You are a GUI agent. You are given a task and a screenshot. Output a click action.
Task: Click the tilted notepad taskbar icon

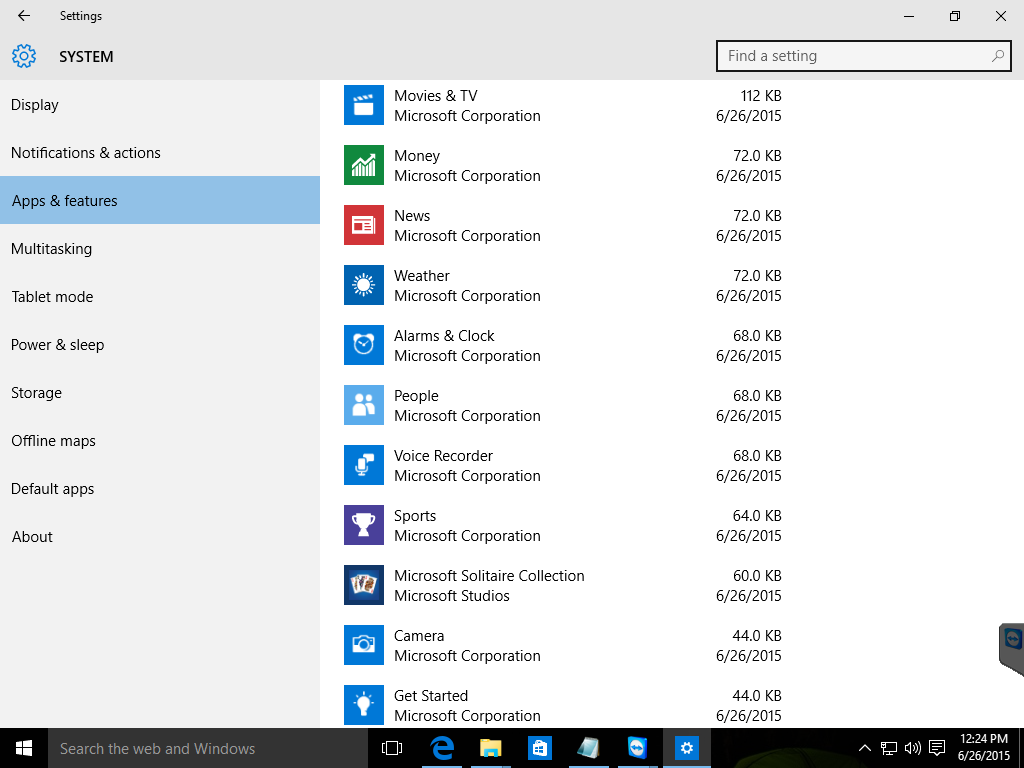point(588,748)
